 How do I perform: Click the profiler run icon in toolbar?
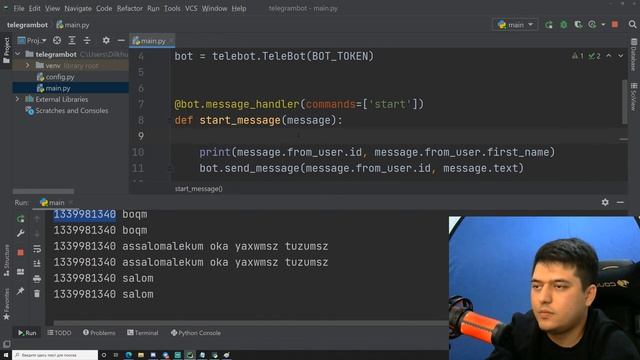coord(593,25)
